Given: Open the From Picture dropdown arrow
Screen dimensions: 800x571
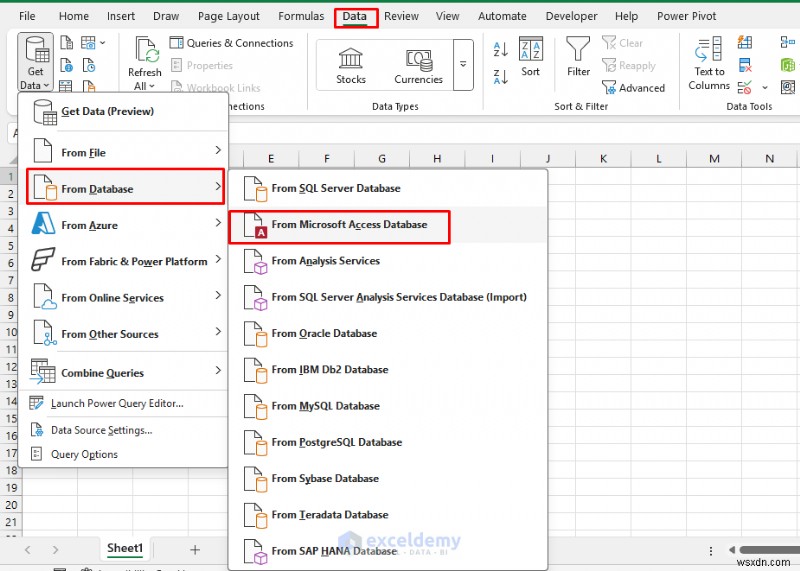Looking at the screenshot, I should point(103,43).
